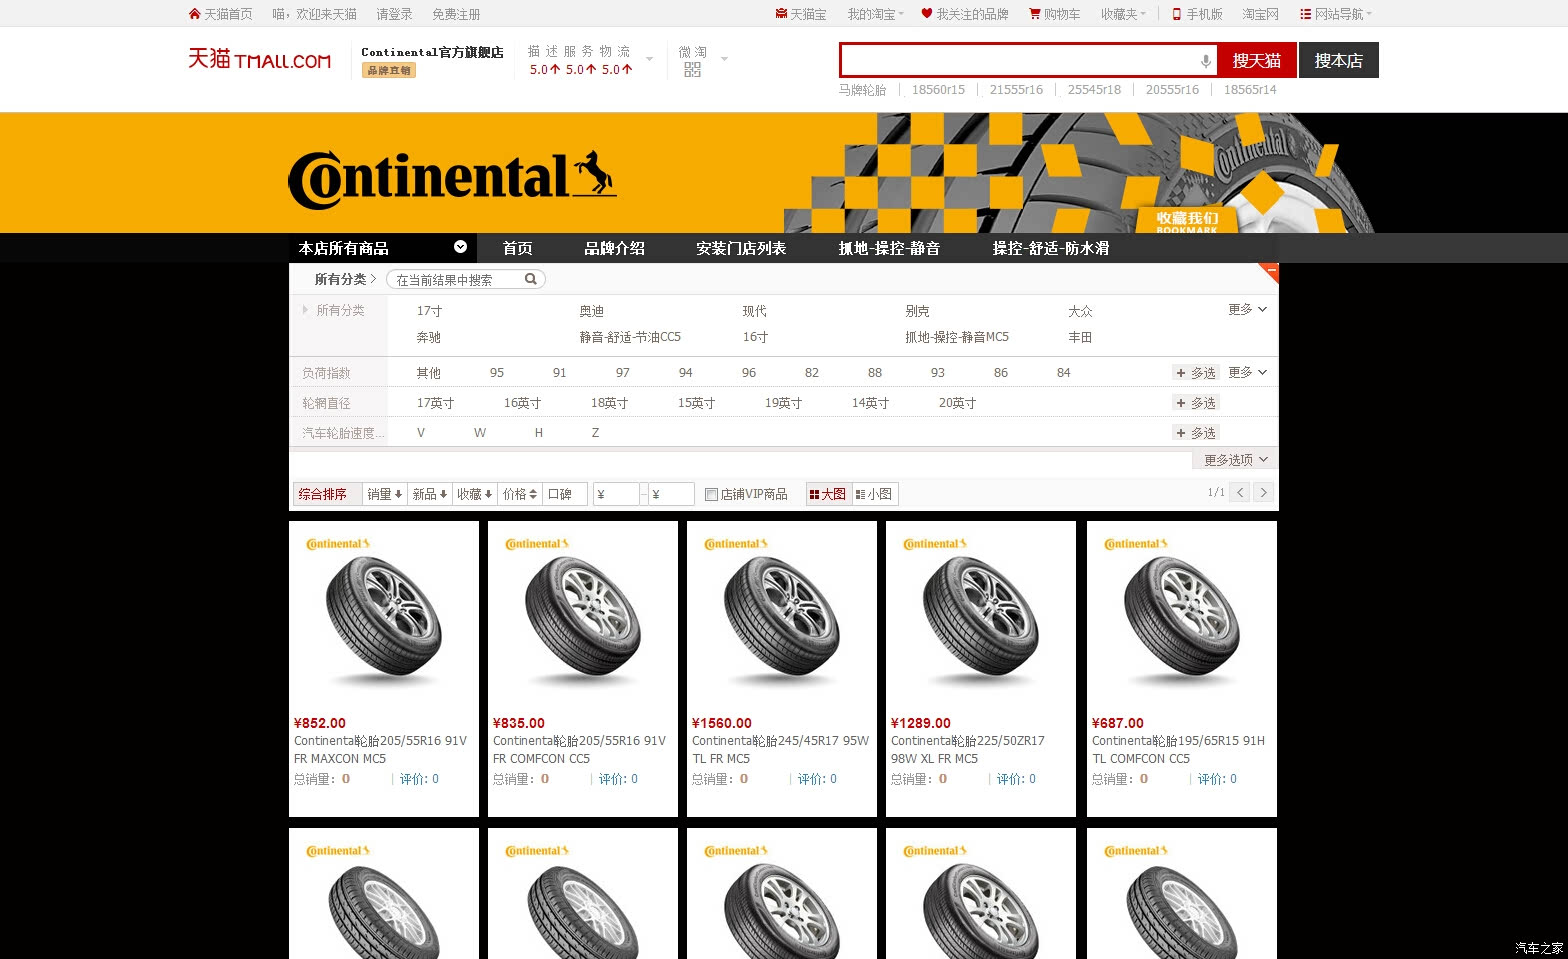Screen dimensions: 1568x959
Task: Click the minimum price input field
Action: (616, 494)
